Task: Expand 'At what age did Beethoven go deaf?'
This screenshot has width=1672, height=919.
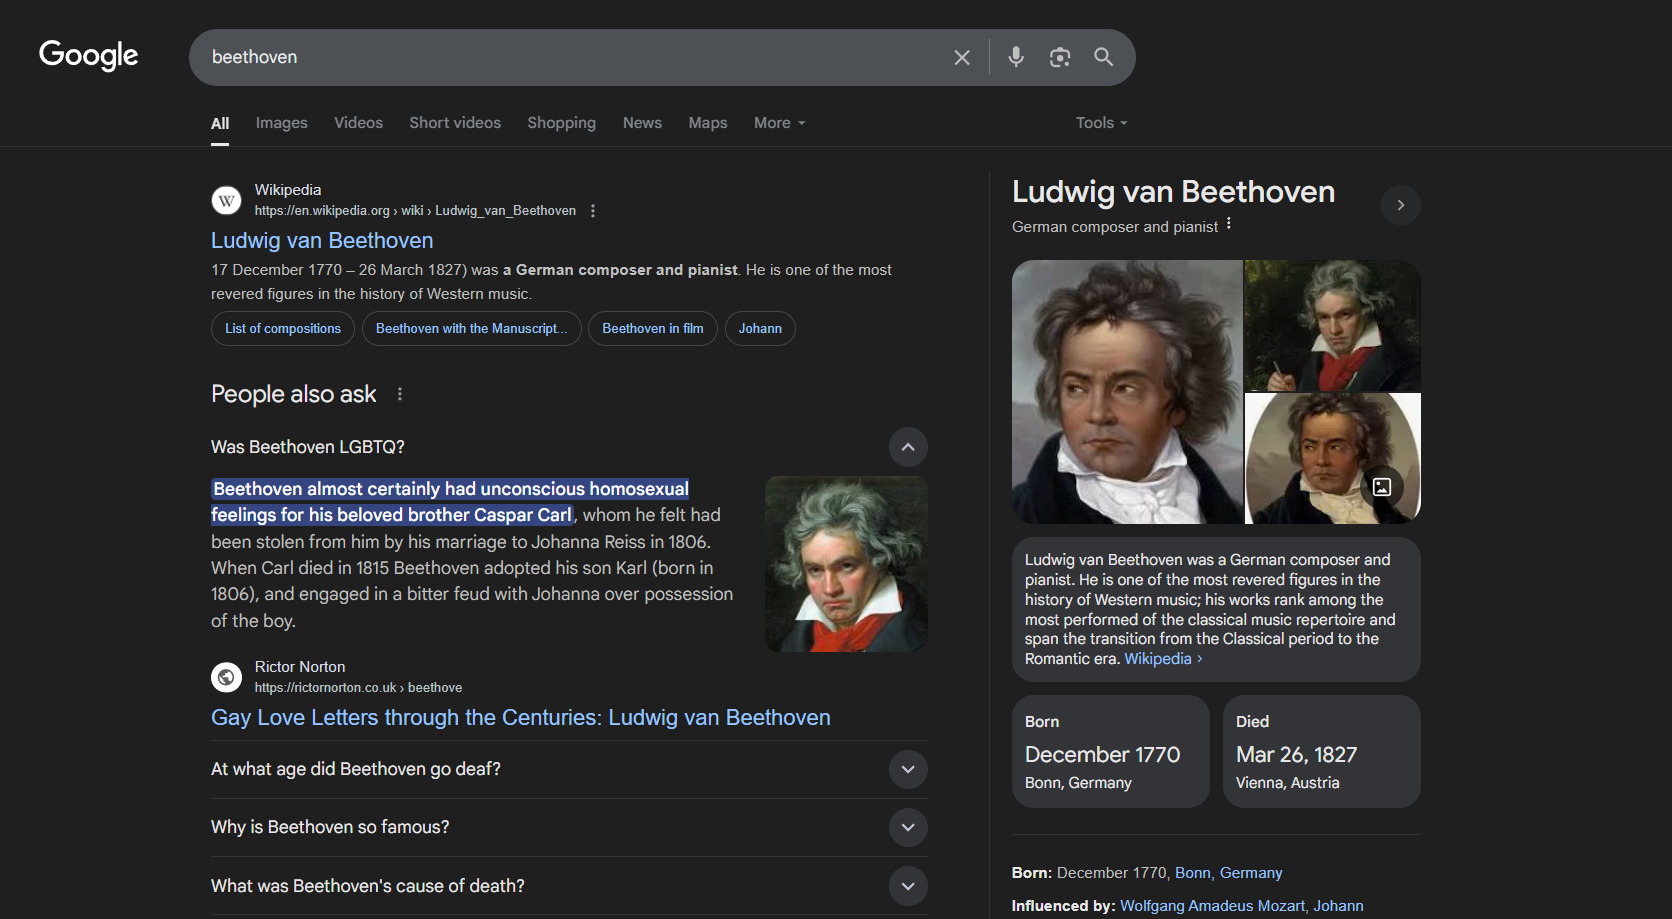Action: point(908,769)
